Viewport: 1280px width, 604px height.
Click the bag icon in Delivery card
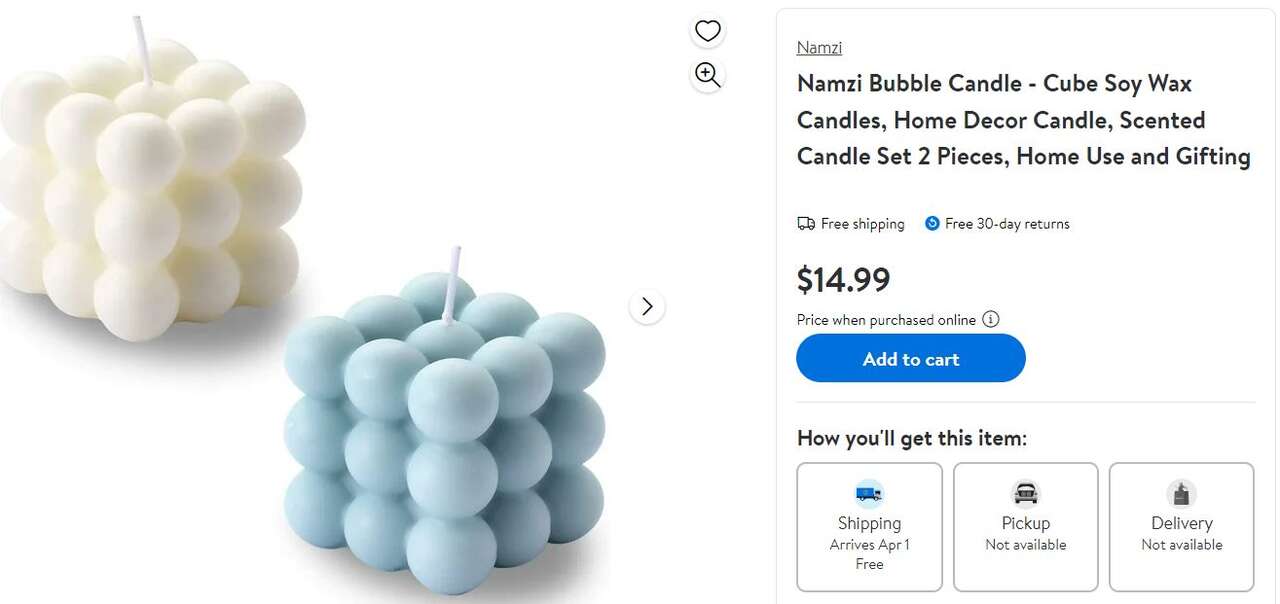pyautogui.click(x=1181, y=493)
